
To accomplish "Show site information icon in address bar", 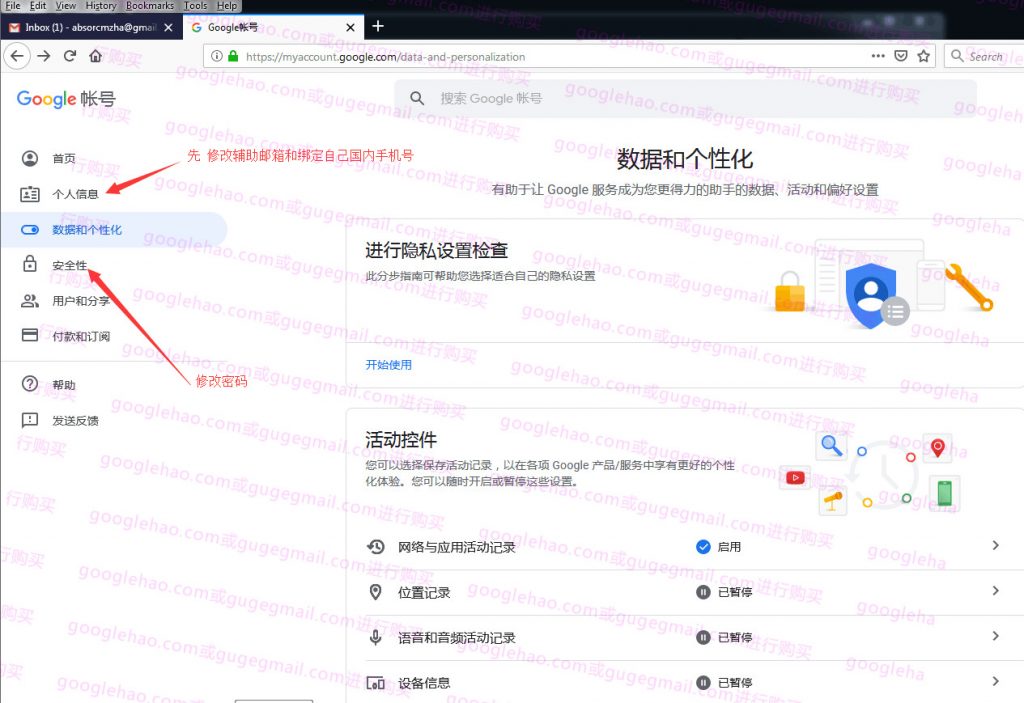I will point(217,56).
